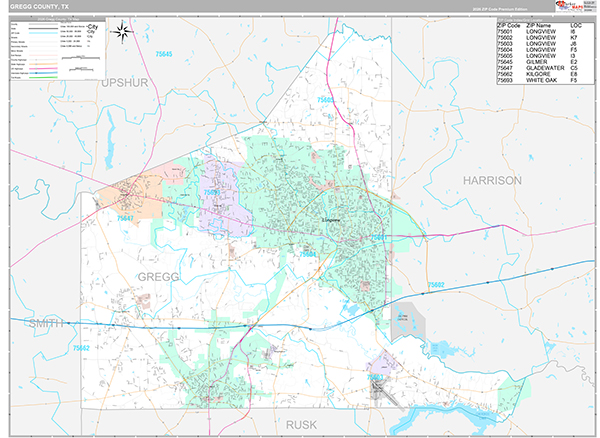600x438 pixels.
Task: Click the UPSHUR county label
Action: [x=124, y=88]
